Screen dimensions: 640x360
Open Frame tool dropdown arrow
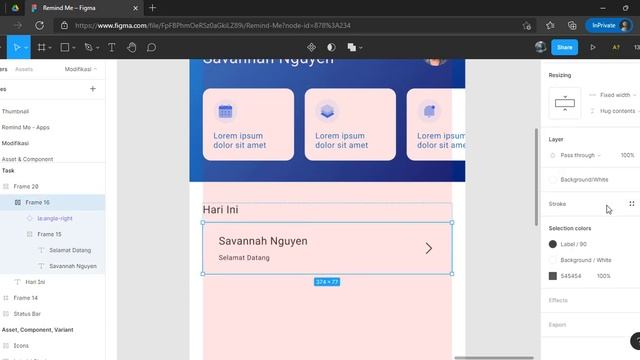point(50,48)
